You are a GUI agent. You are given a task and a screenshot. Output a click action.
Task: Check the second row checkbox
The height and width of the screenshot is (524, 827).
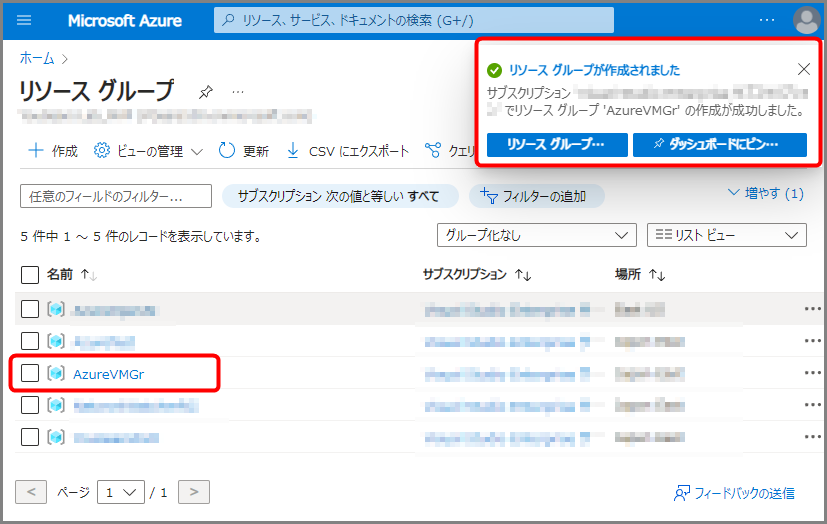pyautogui.click(x=30, y=341)
